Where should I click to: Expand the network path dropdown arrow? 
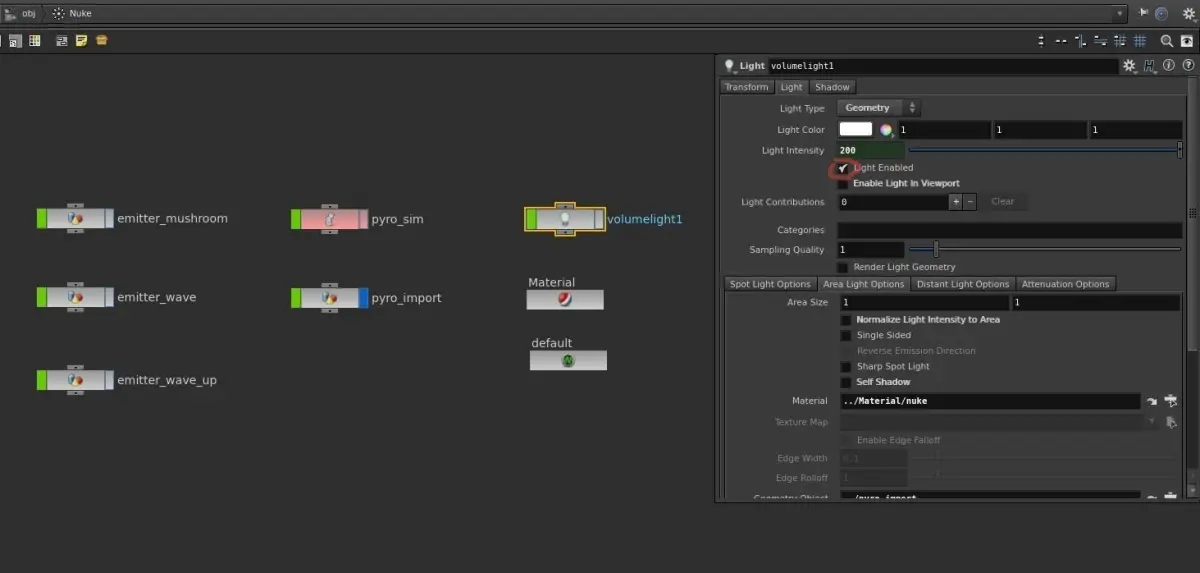click(x=1120, y=14)
